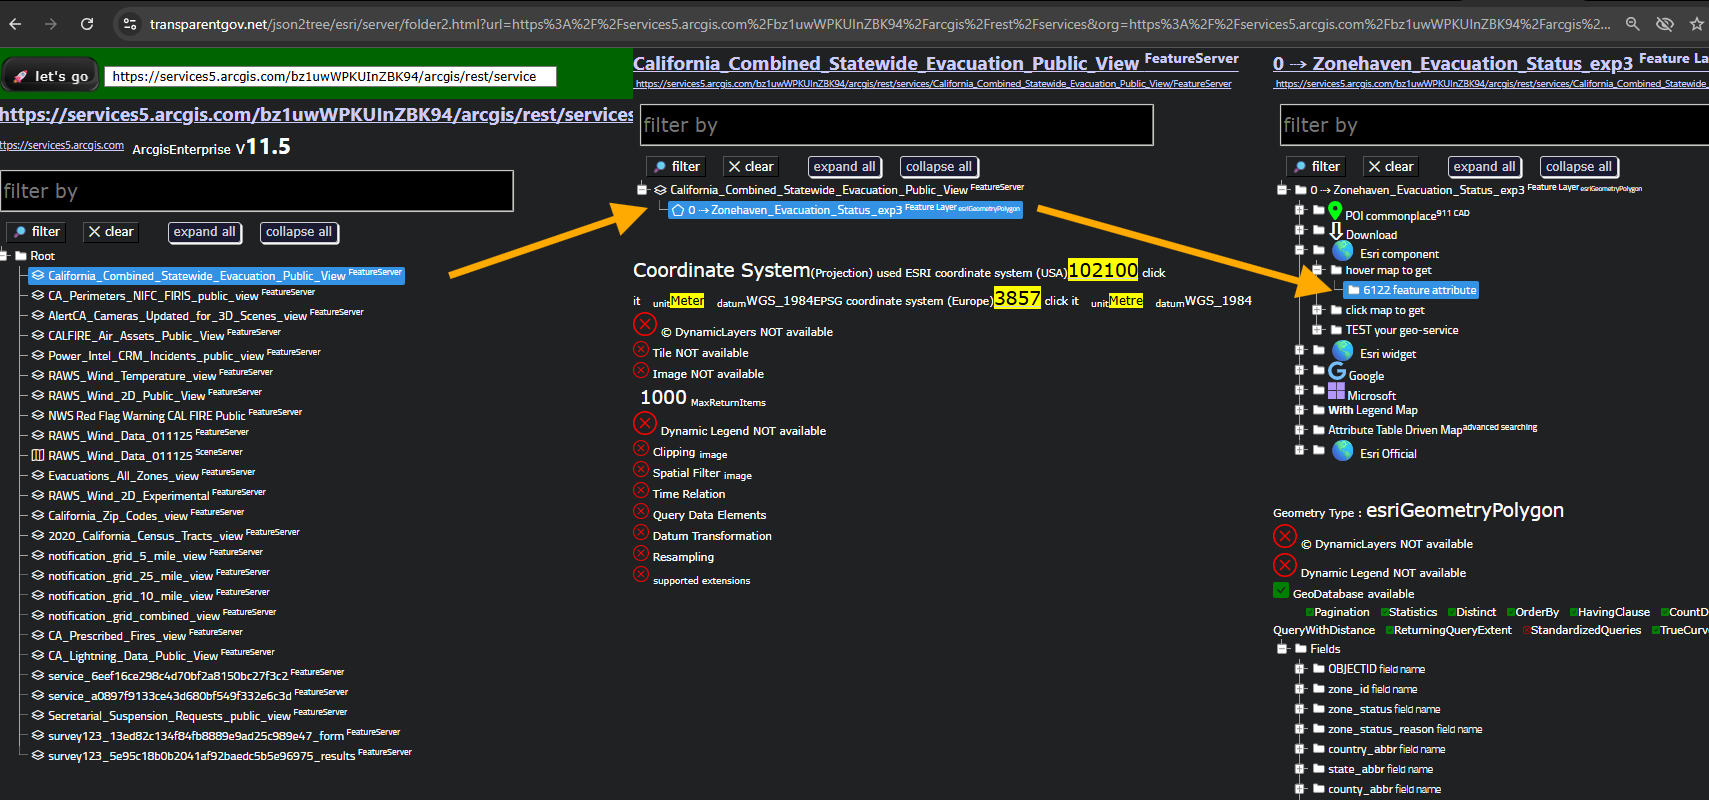Click the service URL input field next to let's go

[x=331, y=76]
